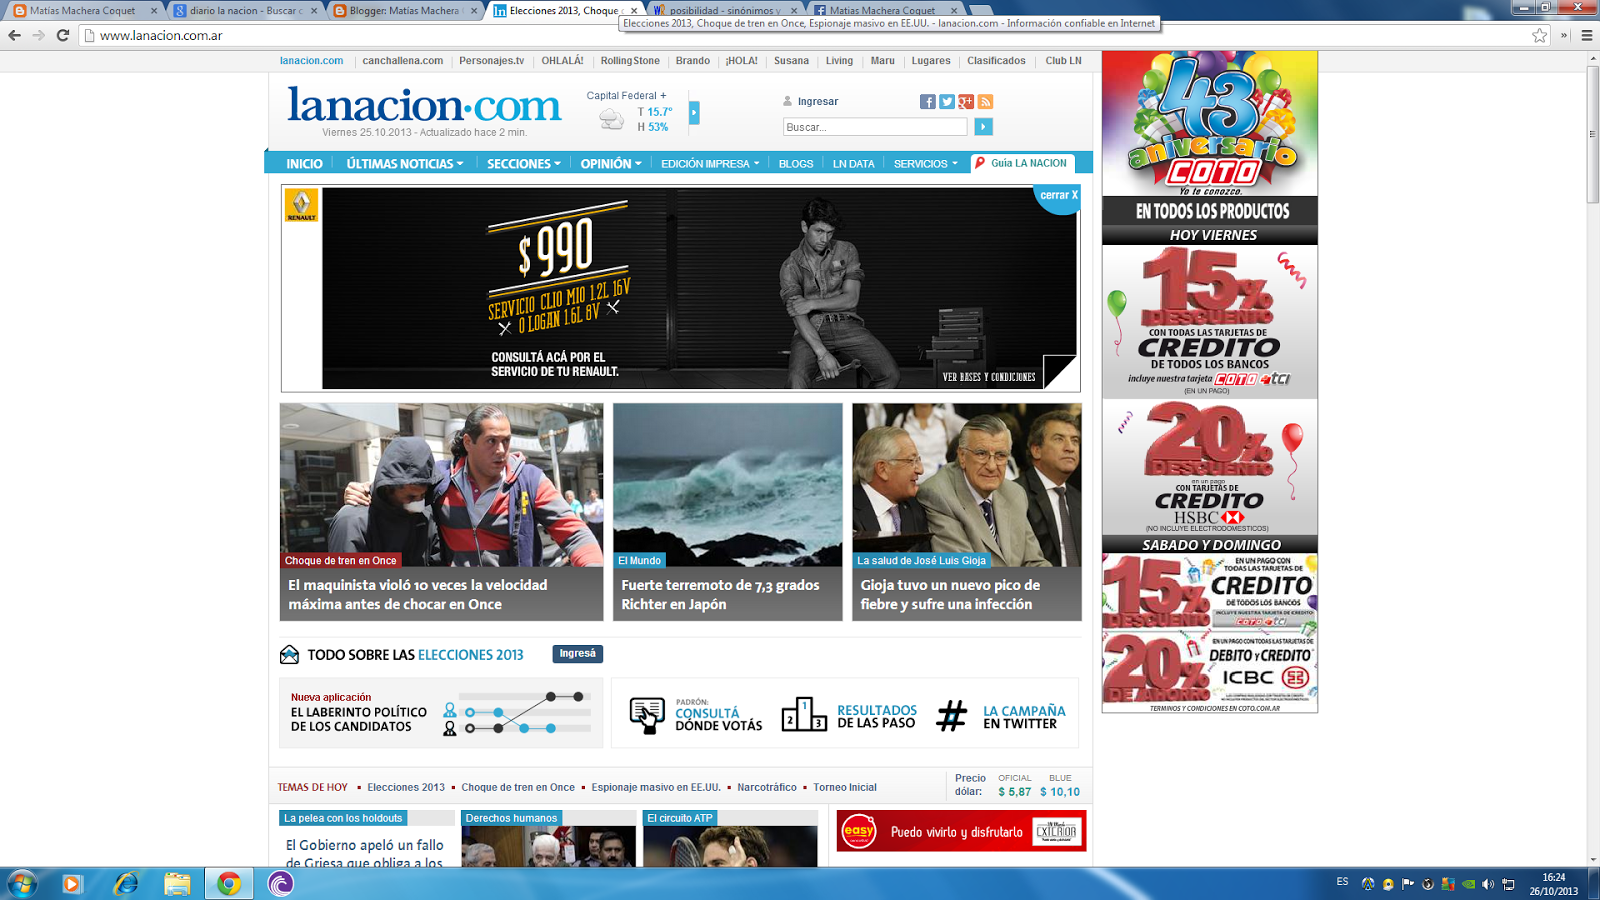
Task: Switch to the diario la nacion search tab
Action: pyautogui.click(x=245, y=10)
